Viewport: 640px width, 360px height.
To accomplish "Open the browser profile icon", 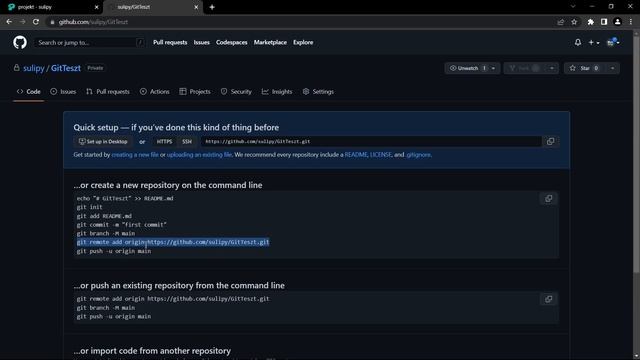I will click(x=618, y=22).
